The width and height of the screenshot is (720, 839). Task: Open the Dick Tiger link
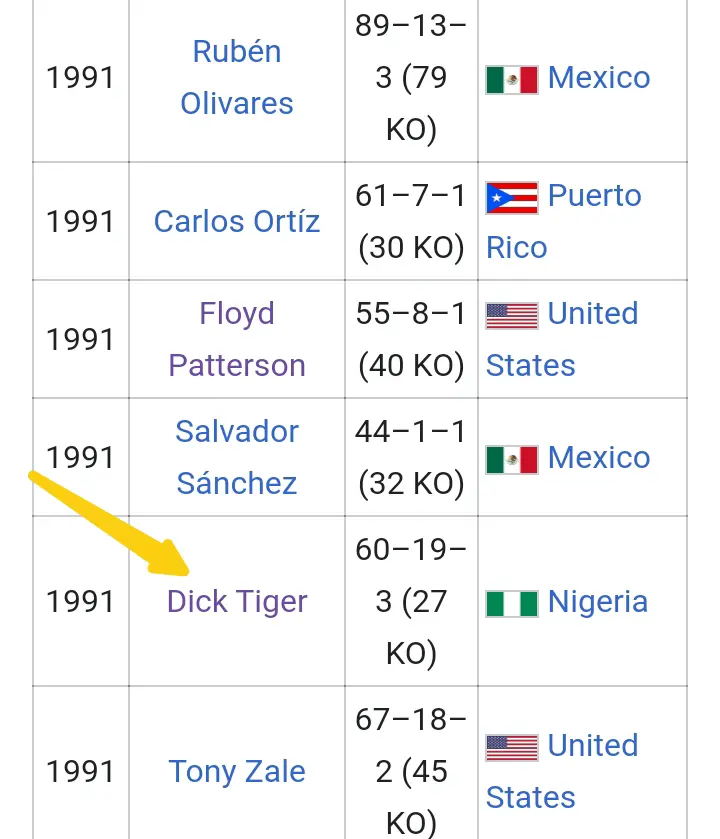coord(237,602)
